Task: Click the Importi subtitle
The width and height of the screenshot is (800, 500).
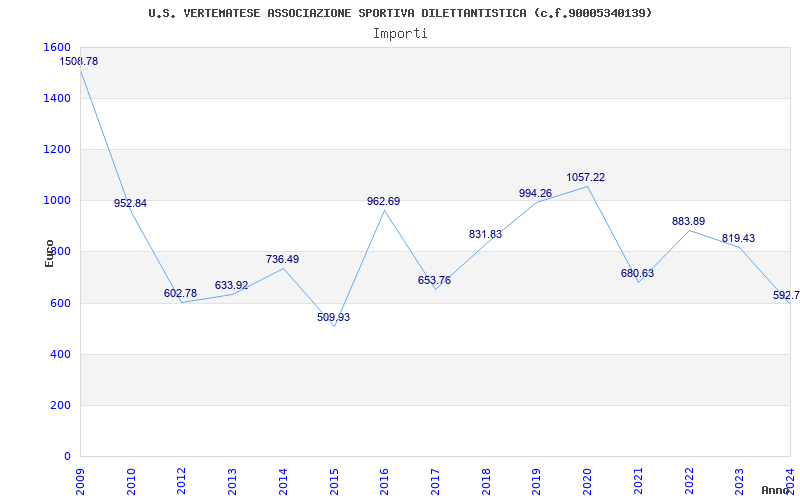Action: click(400, 34)
